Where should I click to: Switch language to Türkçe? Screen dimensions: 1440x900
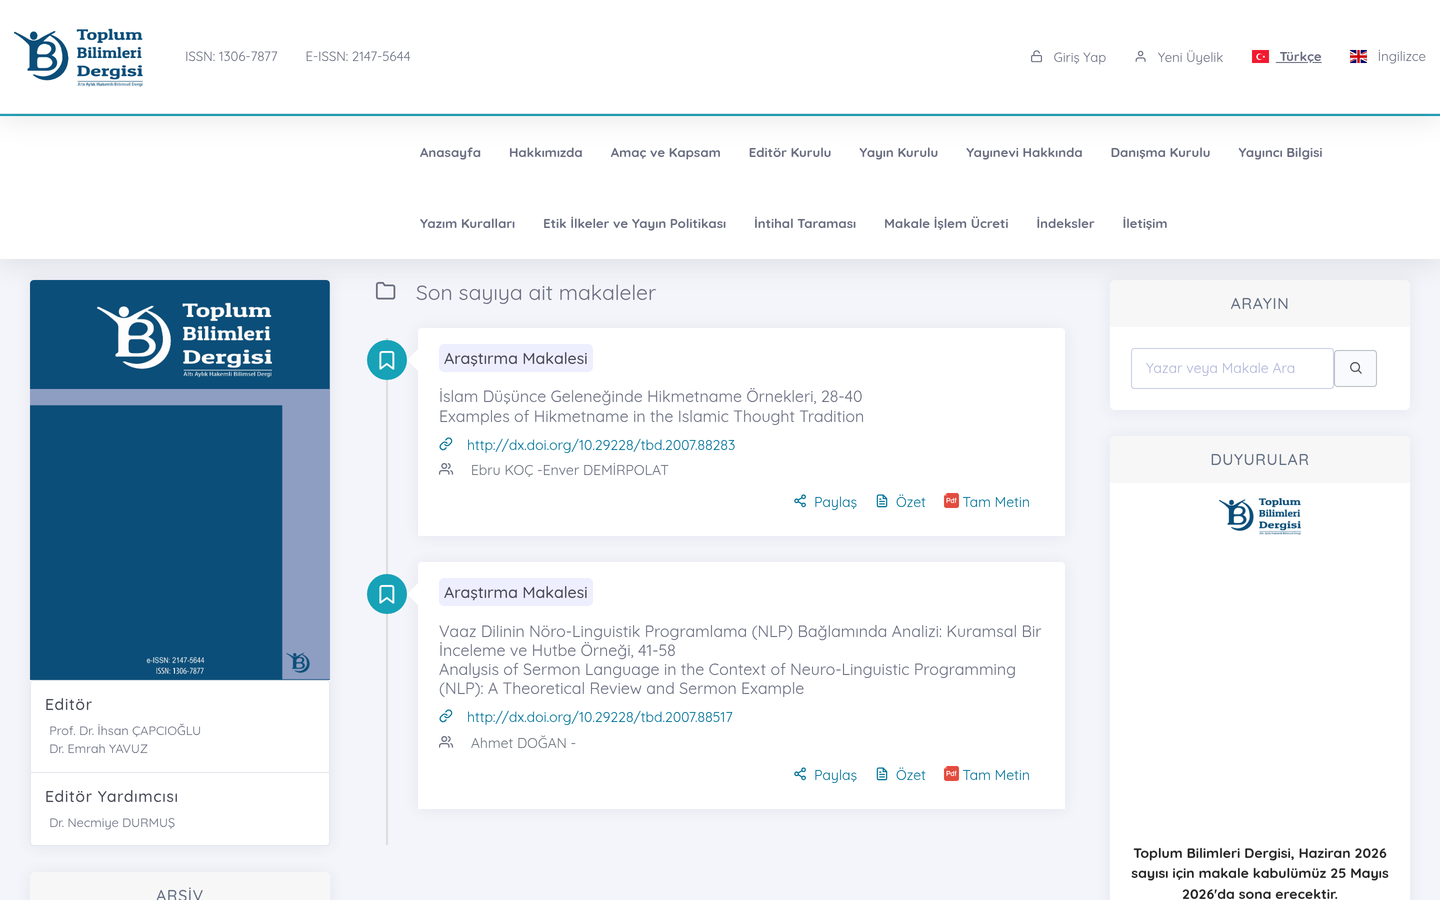[1300, 57]
